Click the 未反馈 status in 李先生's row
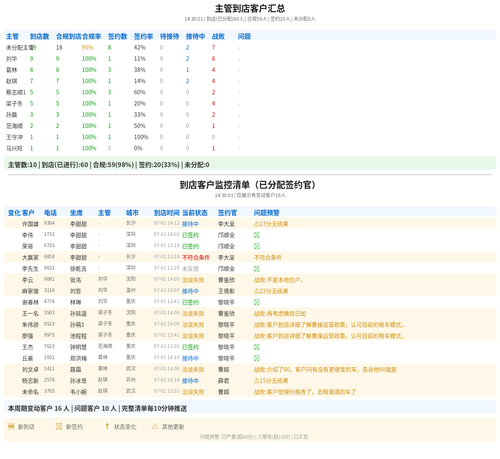The height and width of the screenshot is (459, 500). coord(190,269)
